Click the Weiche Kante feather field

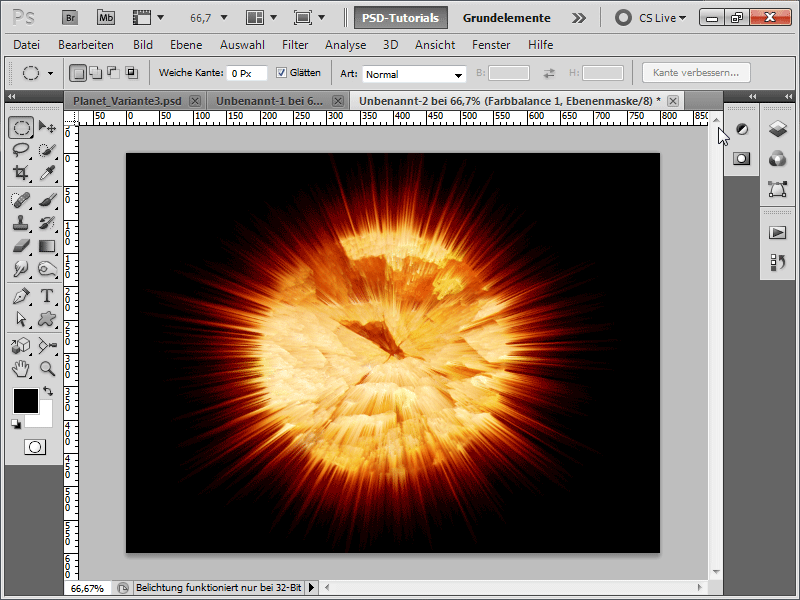(x=246, y=73)
